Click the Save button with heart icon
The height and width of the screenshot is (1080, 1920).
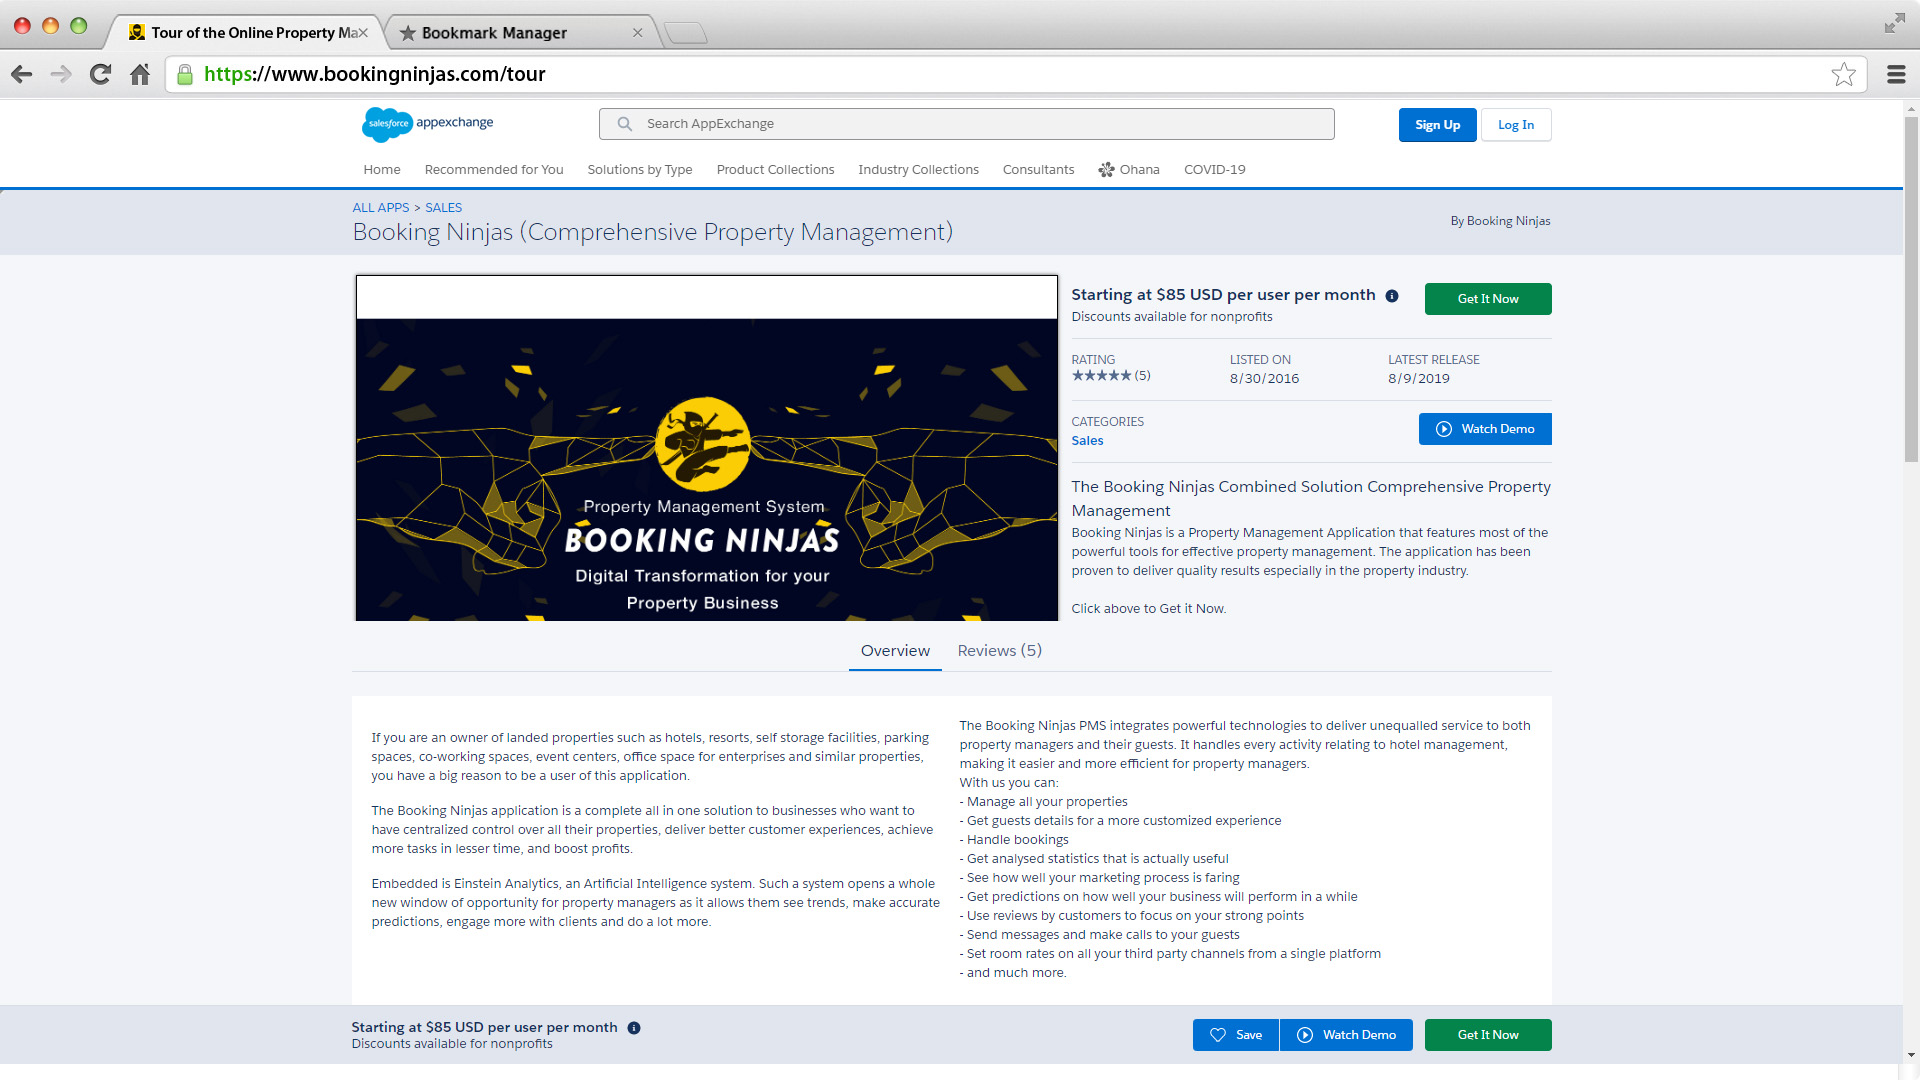click(x=1235, y=1035)
